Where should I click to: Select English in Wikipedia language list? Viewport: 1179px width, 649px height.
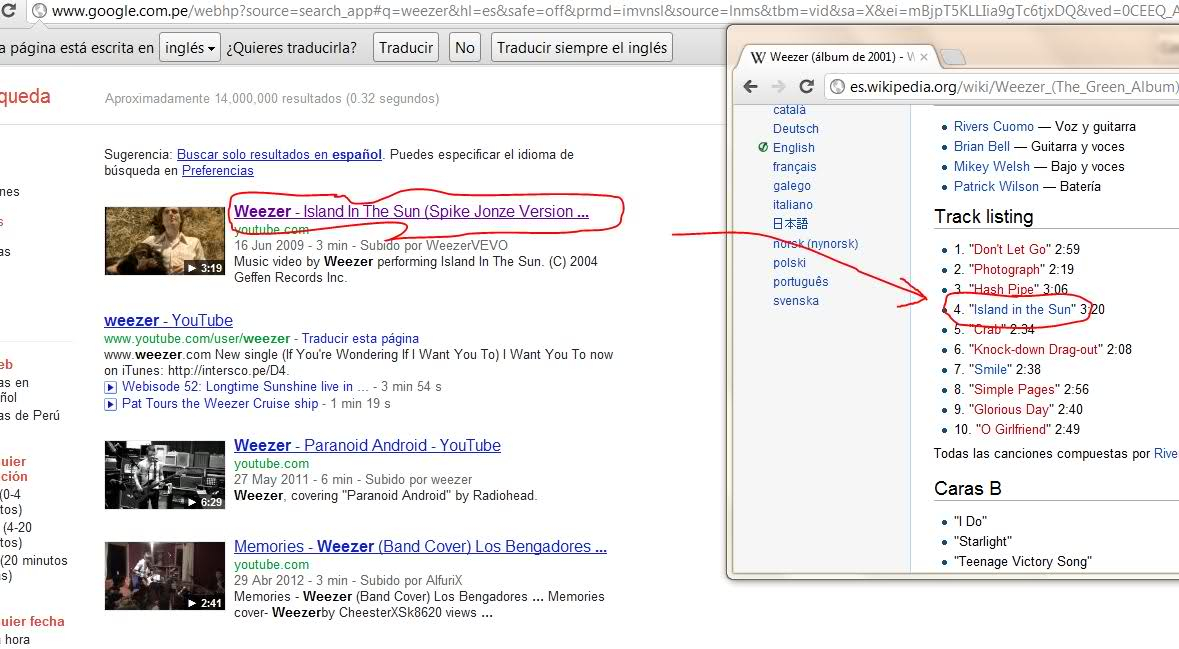[793, 148]
